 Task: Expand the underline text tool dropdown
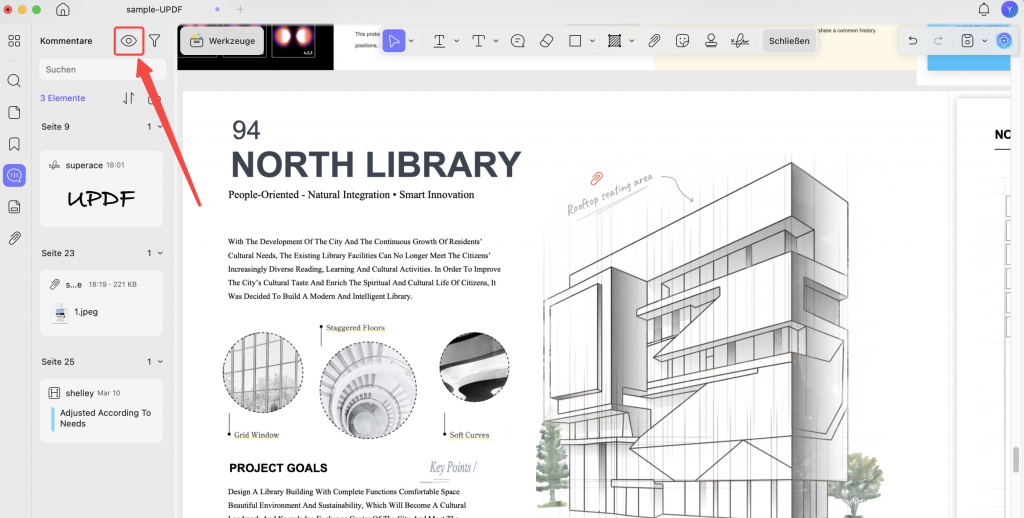point(456,40)
